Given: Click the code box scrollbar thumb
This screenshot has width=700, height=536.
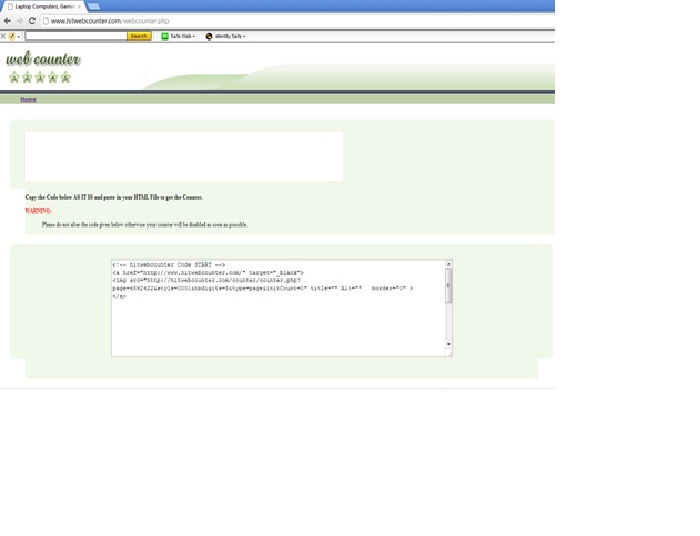Looking at the screenshot, I should (x=449, y=286).
